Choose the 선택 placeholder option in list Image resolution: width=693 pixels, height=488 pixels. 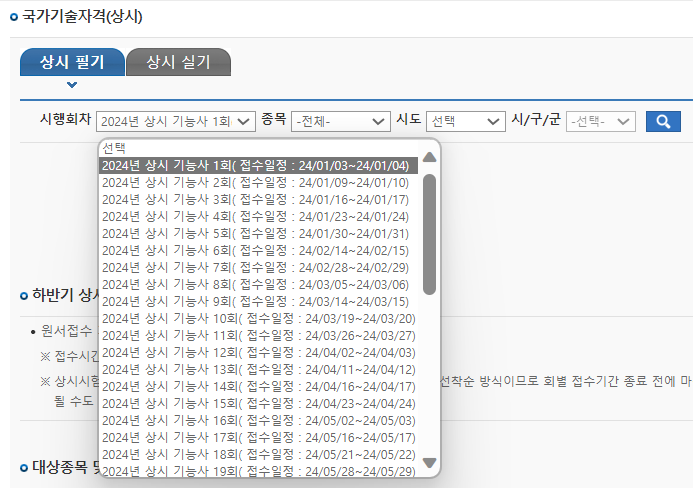point(259,149)
